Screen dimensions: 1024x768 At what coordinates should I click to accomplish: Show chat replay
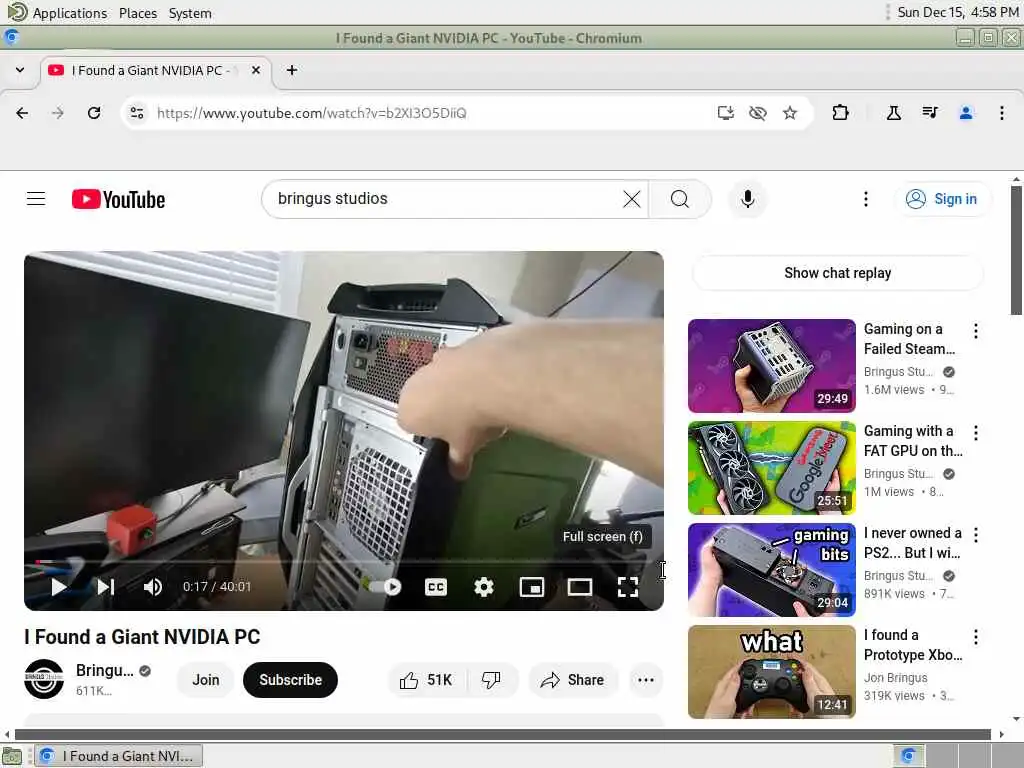(837, 272)
